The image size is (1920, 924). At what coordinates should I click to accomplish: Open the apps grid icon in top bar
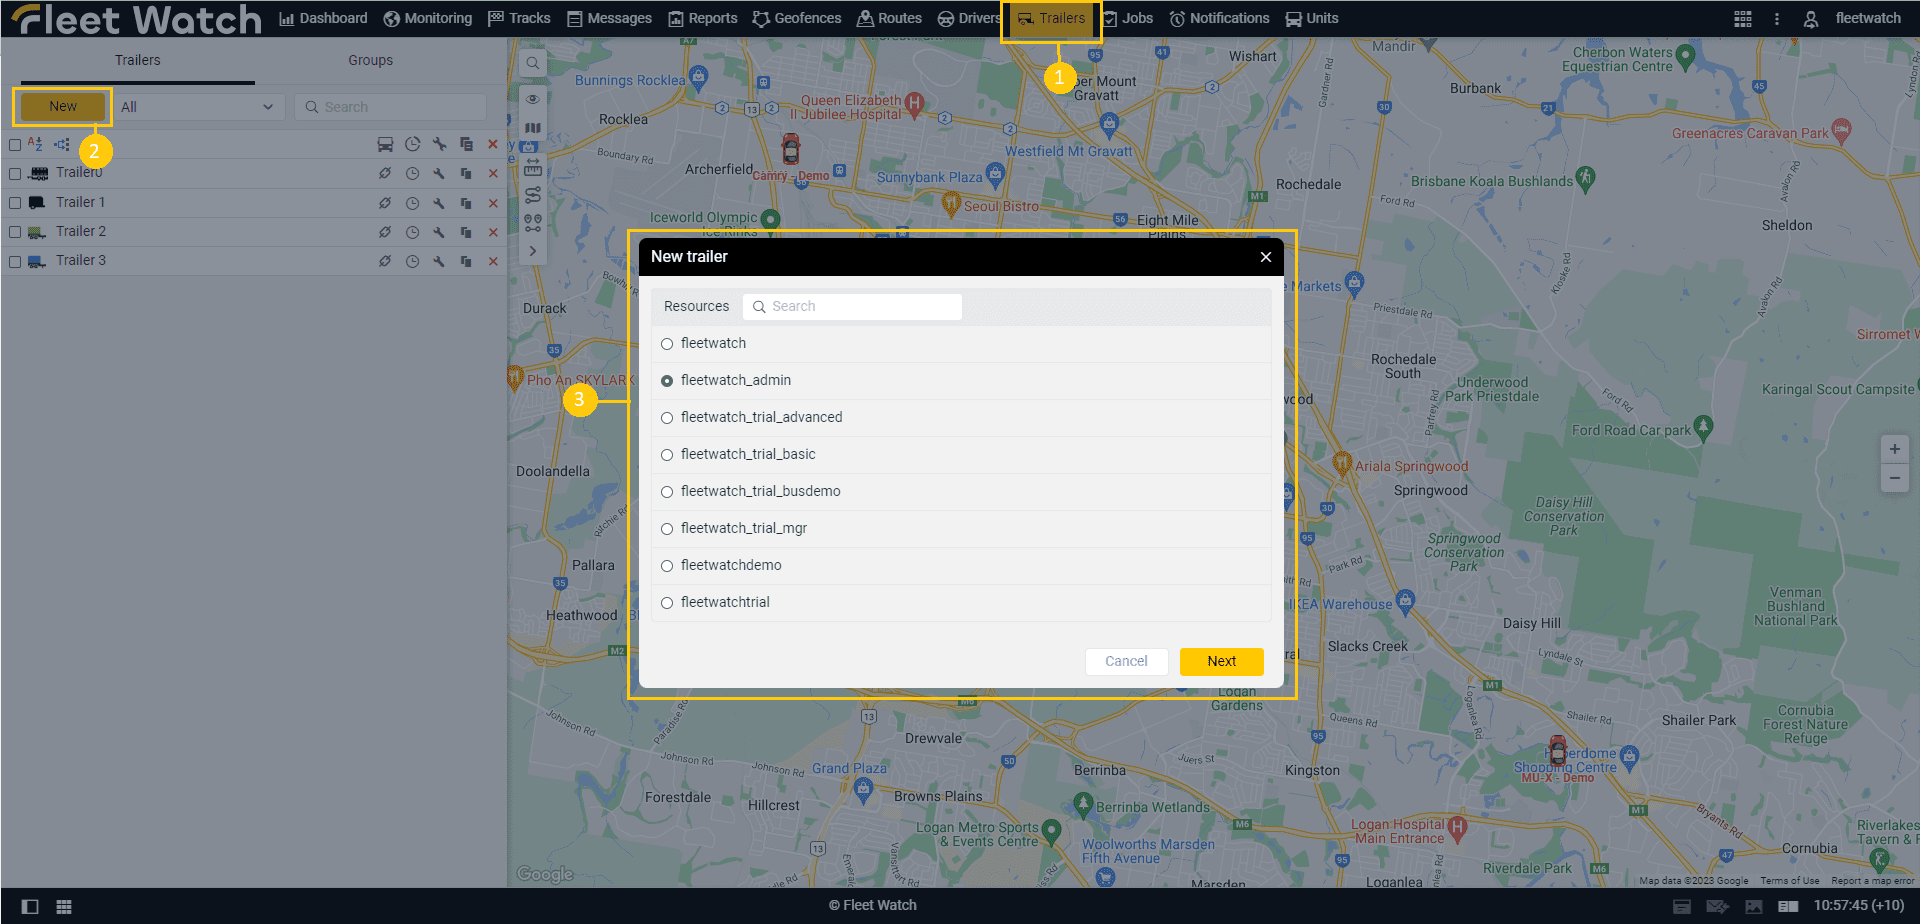[1743, 19]
